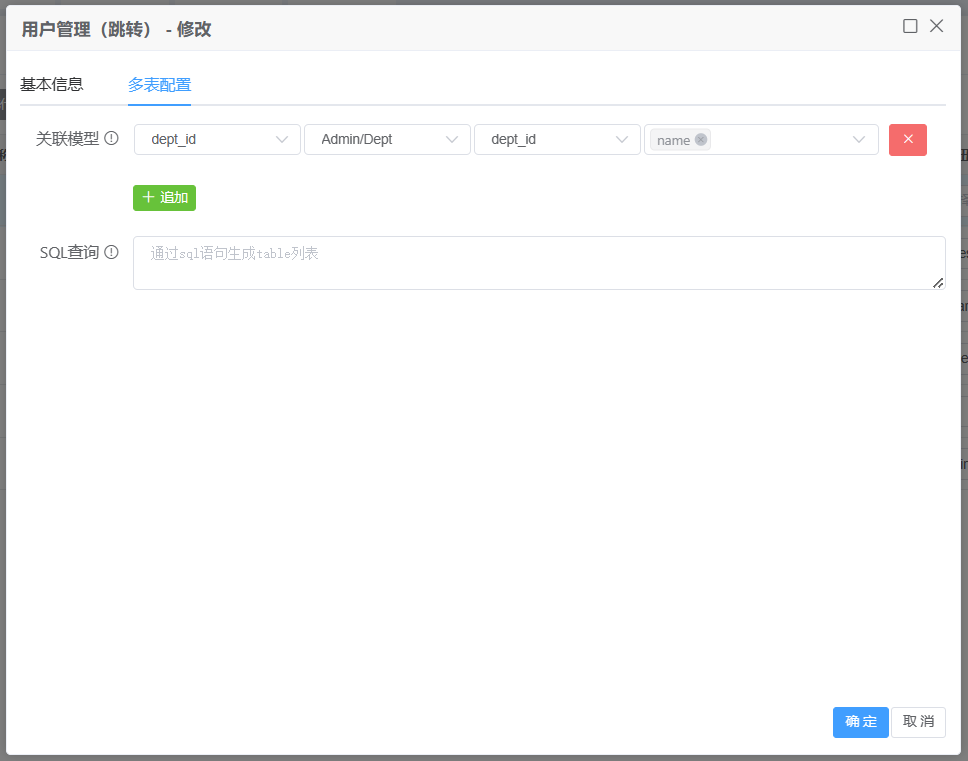Click the 关联模型 field label

pyautogui.click(x=67, y=139)
